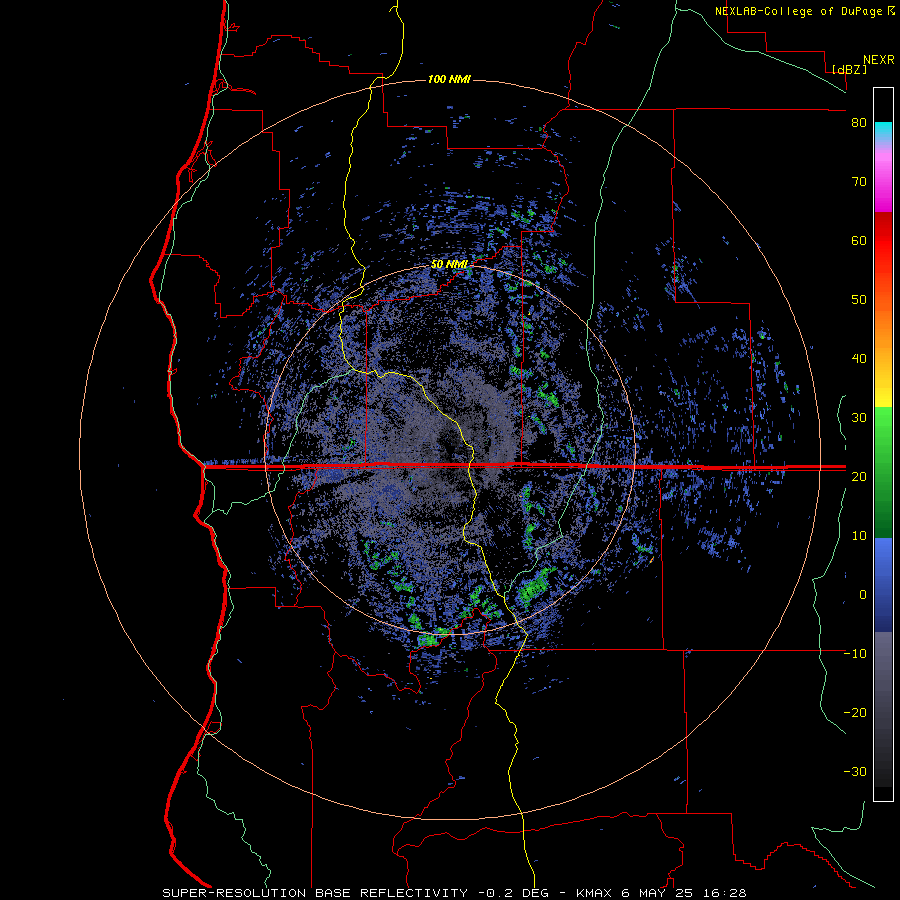Click the 60 value on the dBZ scale
Screen dimensions: 900x900
coord(859,240)
